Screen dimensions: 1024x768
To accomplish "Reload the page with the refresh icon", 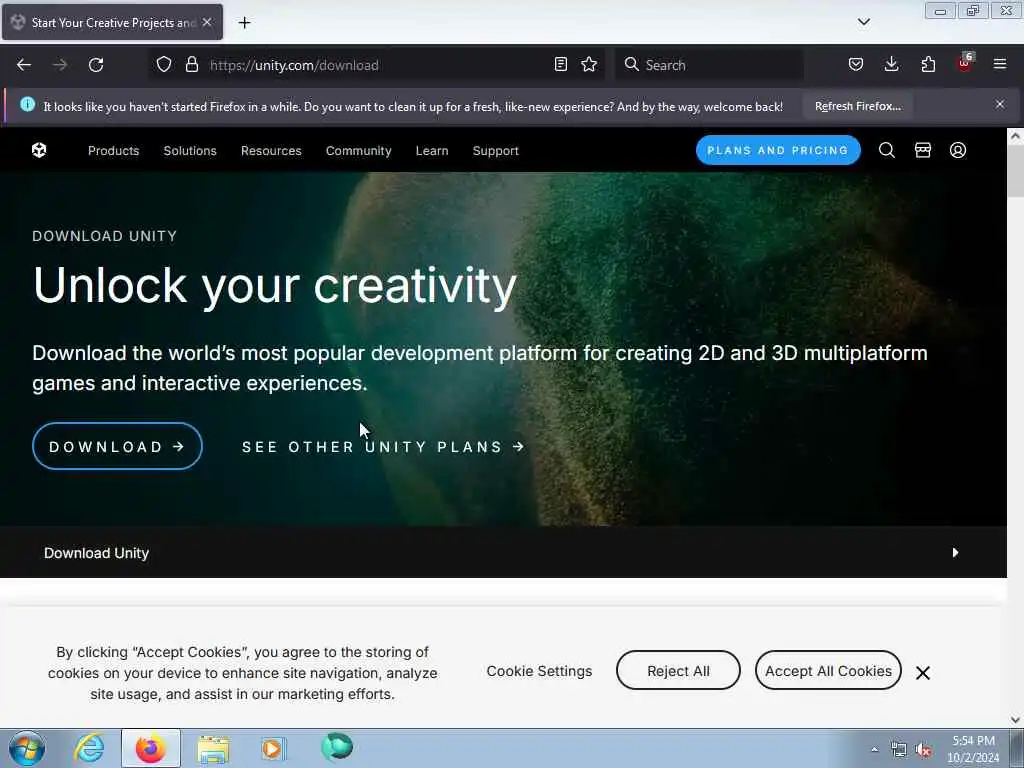I will point(96,65).
